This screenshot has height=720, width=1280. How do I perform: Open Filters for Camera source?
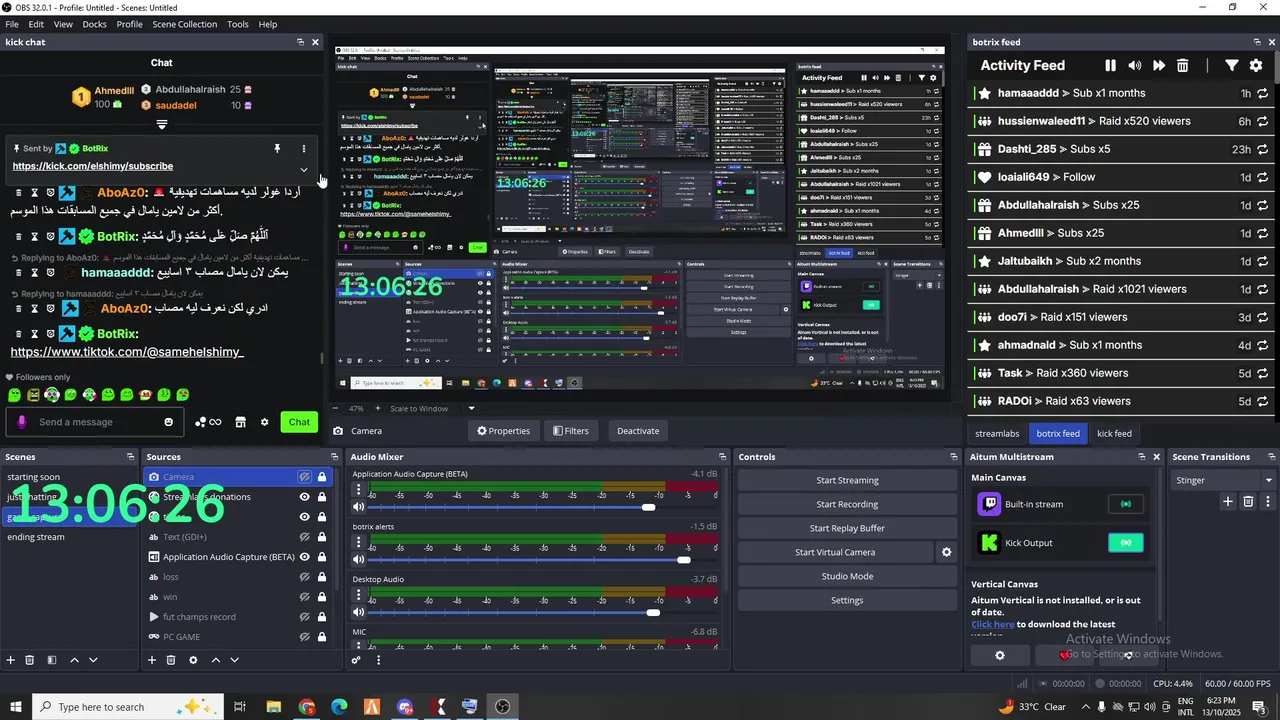[571, 431]
